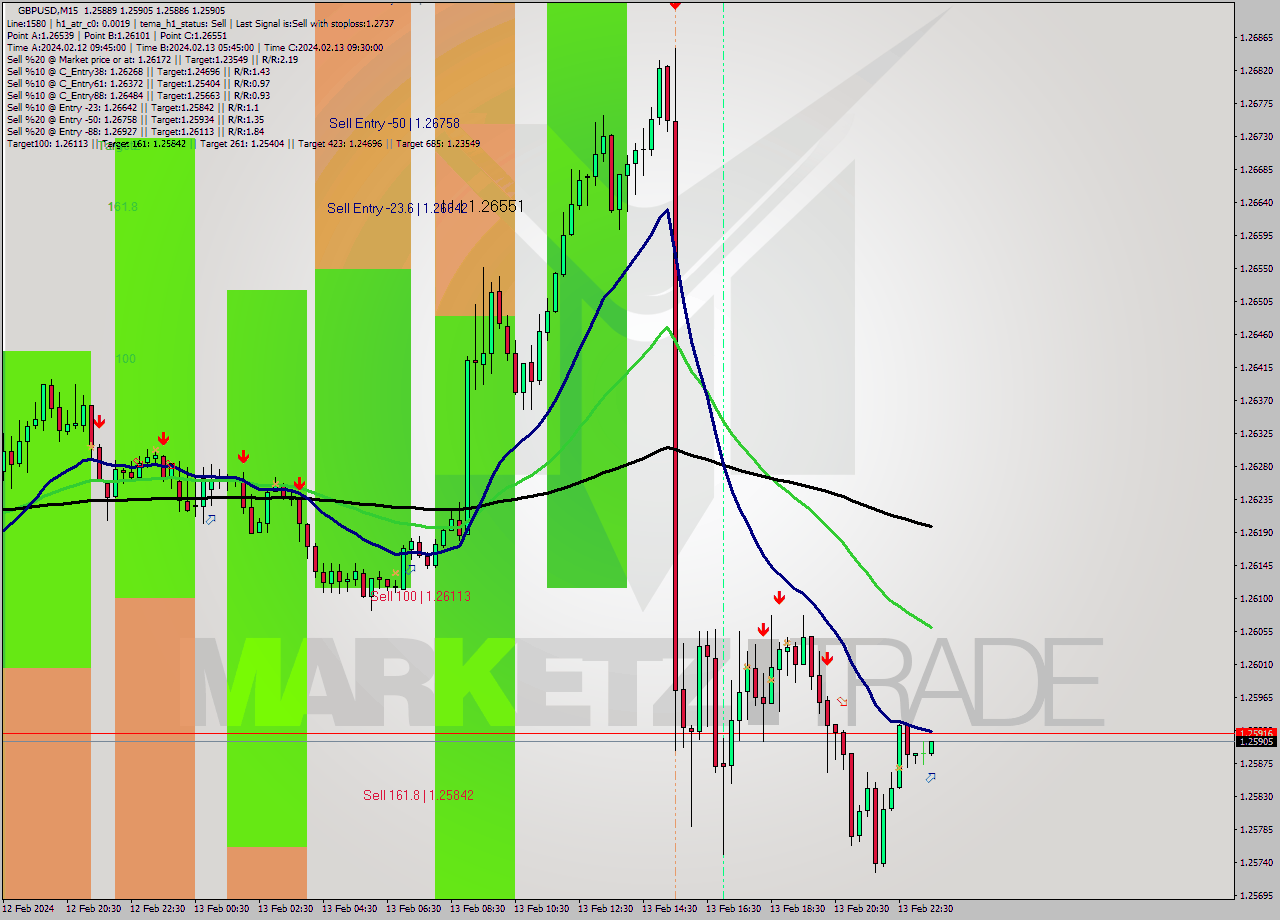Click the 'Sell %10 @ C_Entry88' line
Image resolution: width=1280 pixels, height=920 pixels.
click(138, 95)
